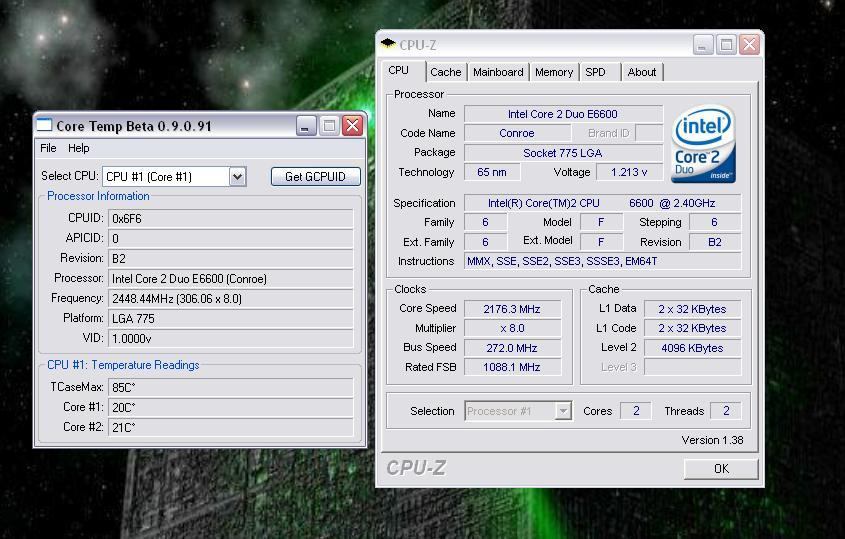
Task: Click the Name field Intel Core 2 Duo E6600
Action: pos(563,114)
